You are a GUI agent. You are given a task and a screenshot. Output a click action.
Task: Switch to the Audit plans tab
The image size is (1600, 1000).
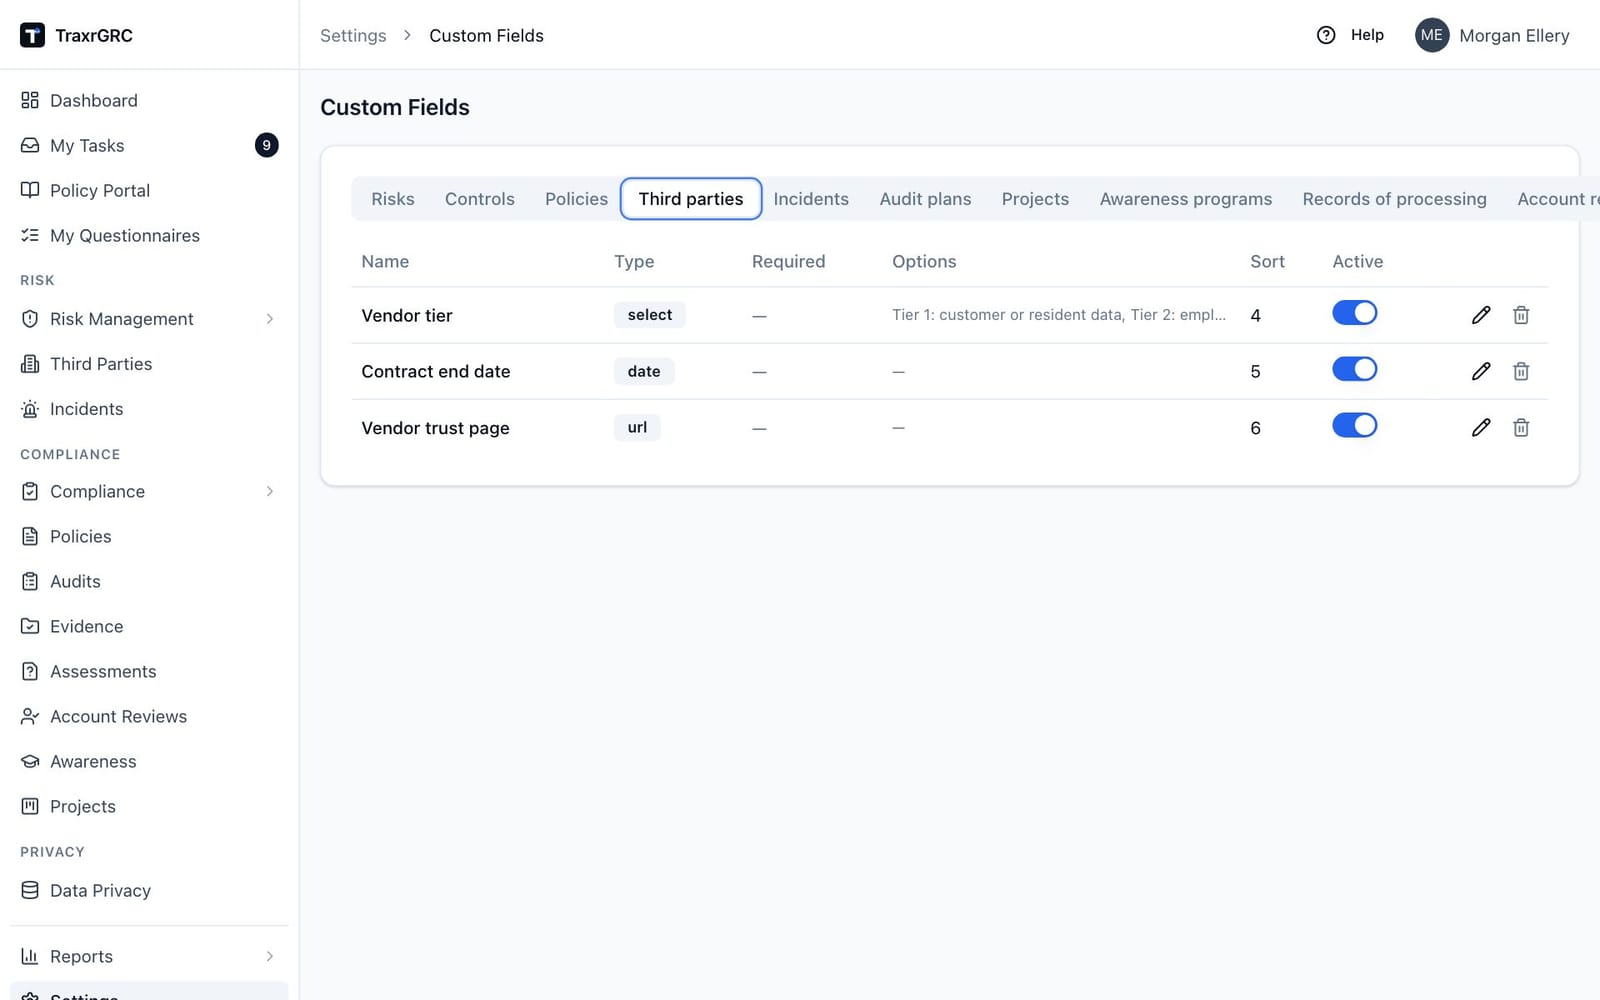coord(925,199)
